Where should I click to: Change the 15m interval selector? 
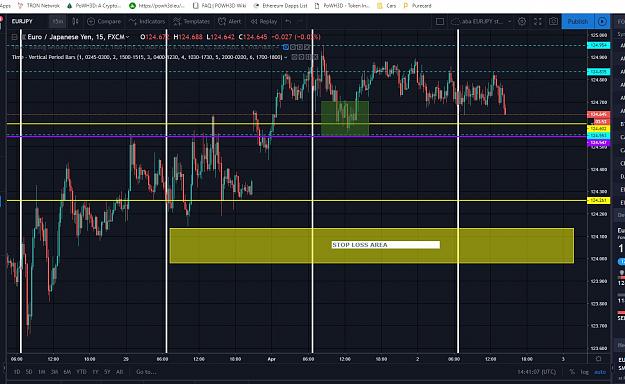click(x=58, y=21)
